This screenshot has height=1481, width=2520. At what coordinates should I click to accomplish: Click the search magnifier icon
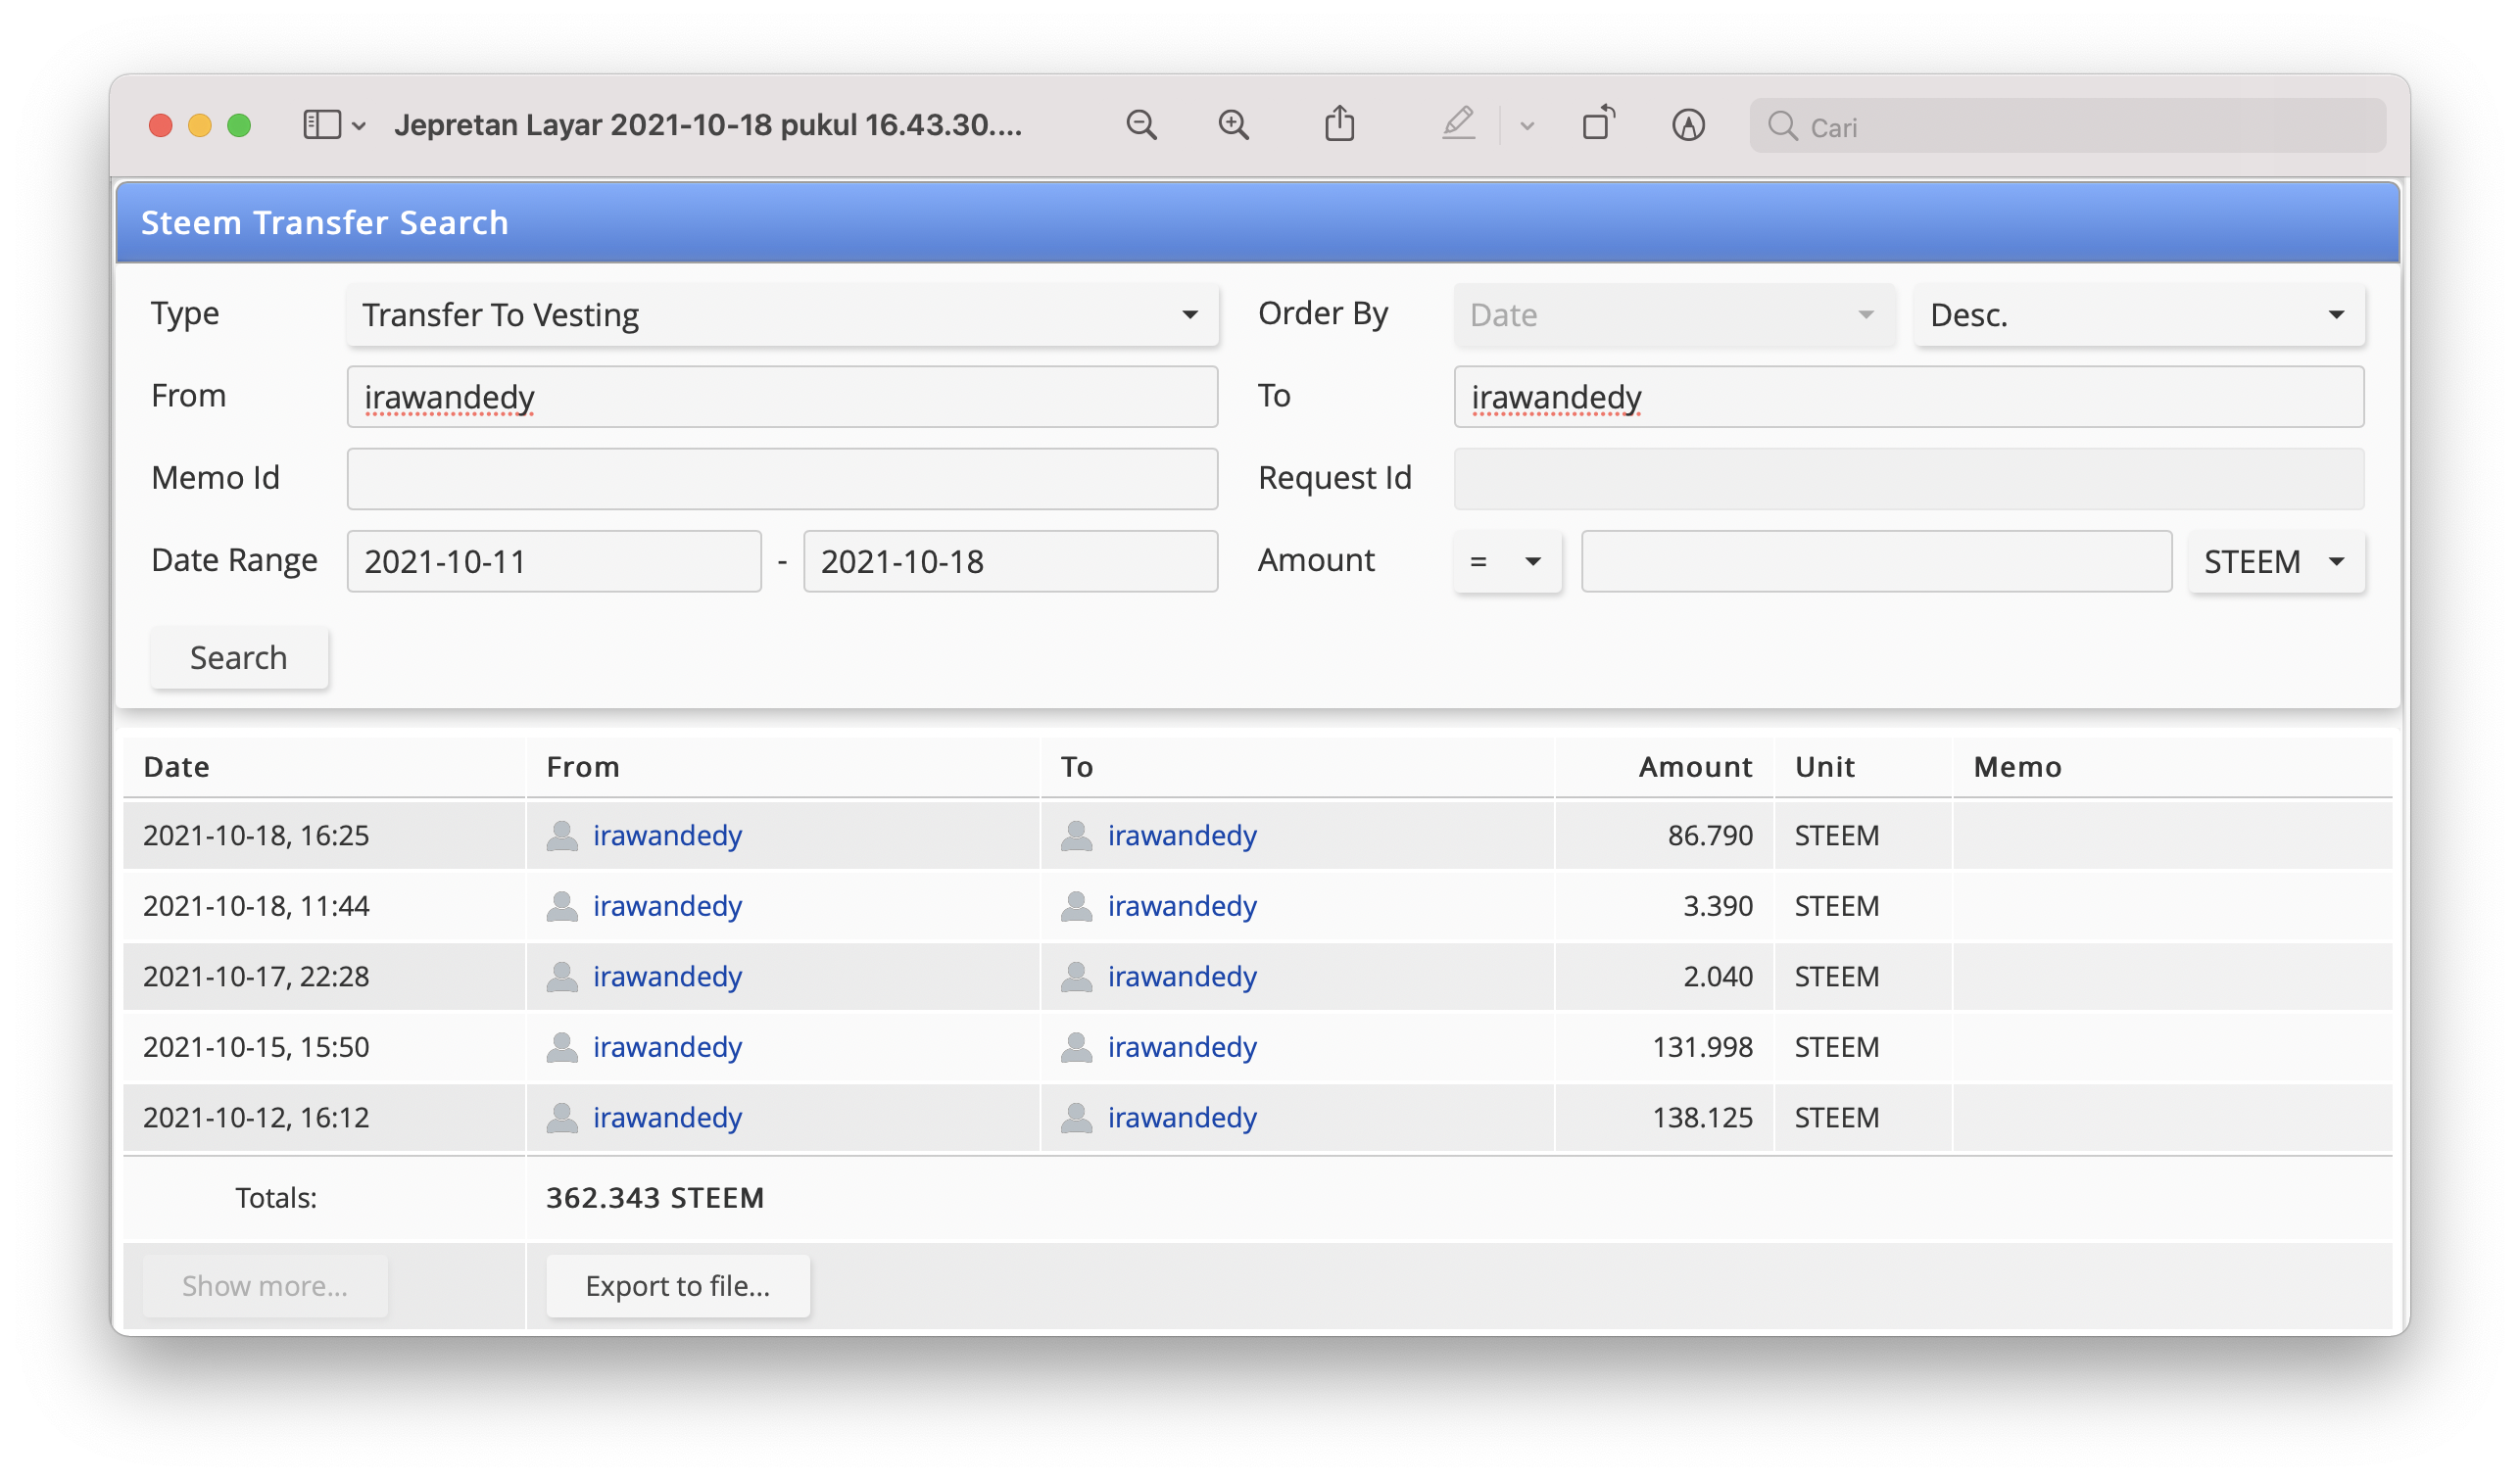pyautogui.click(x=1782, y=126)
